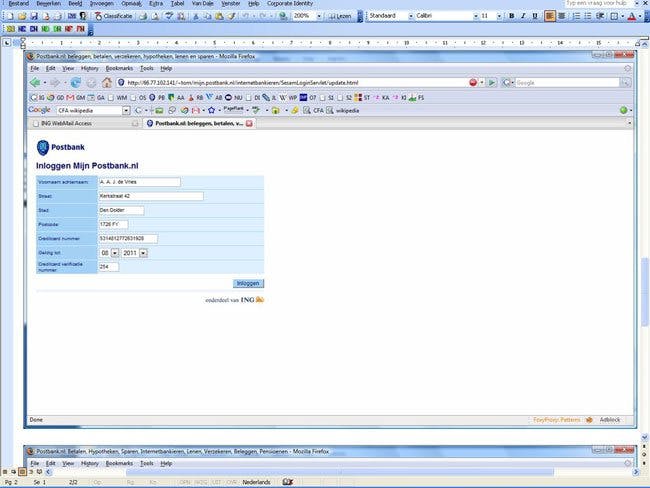650x488 pixels.
Task: Open History menu in upper Firefox window
Action: [x=90, y=68]
